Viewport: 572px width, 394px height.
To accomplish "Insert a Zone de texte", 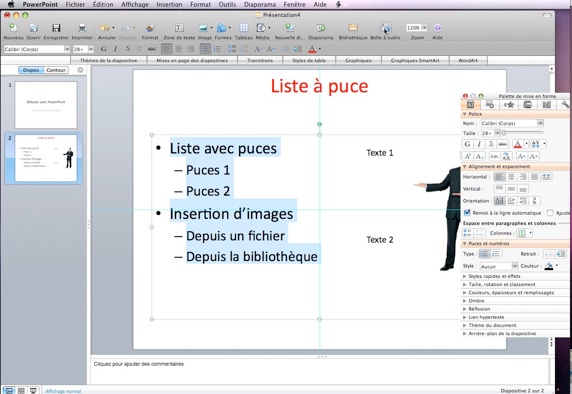I will [179, 28].
